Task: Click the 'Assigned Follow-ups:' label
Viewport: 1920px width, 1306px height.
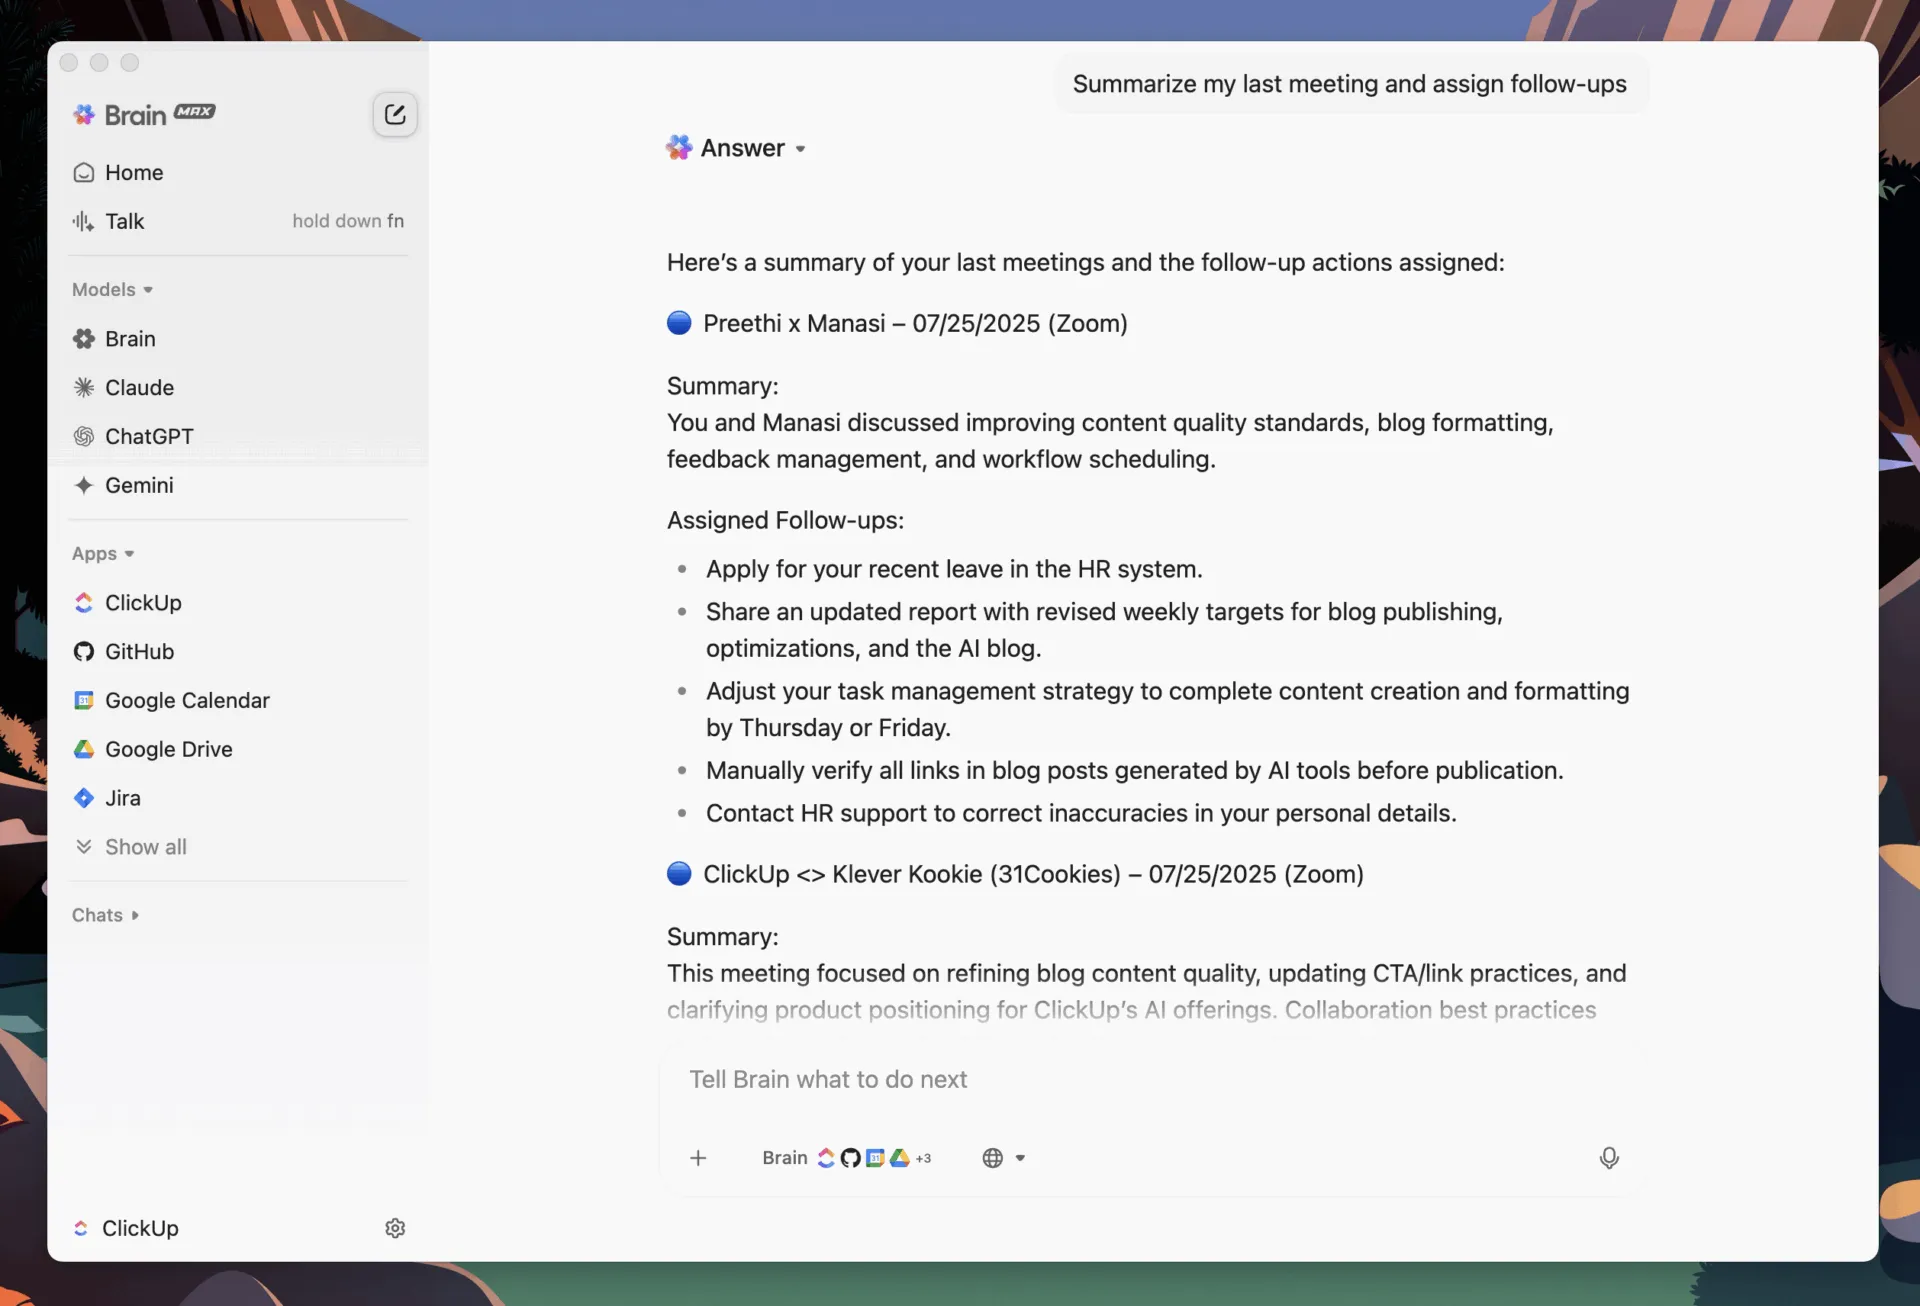Action: [x=785, y=521]
